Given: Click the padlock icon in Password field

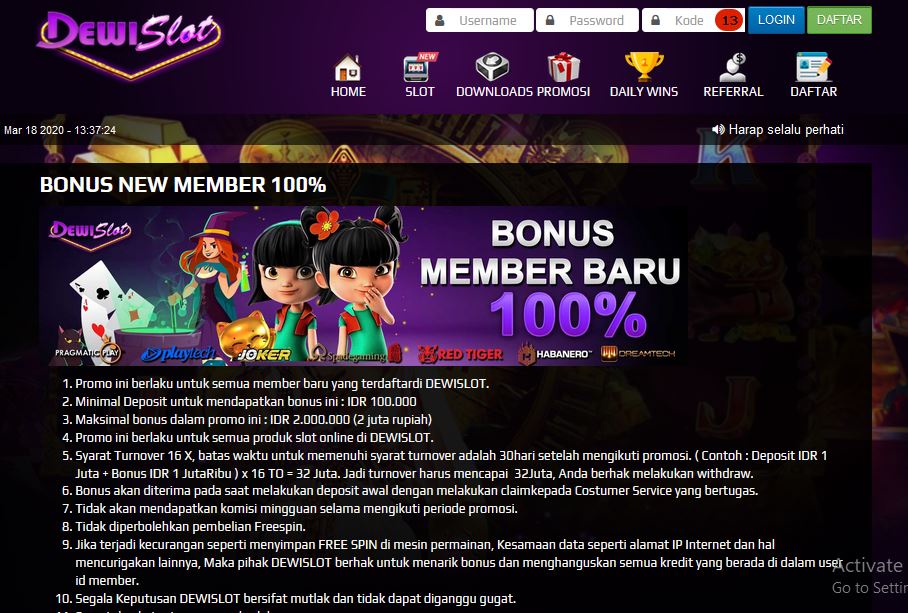Looking at the screenshot, I should (x=550, y=20).
